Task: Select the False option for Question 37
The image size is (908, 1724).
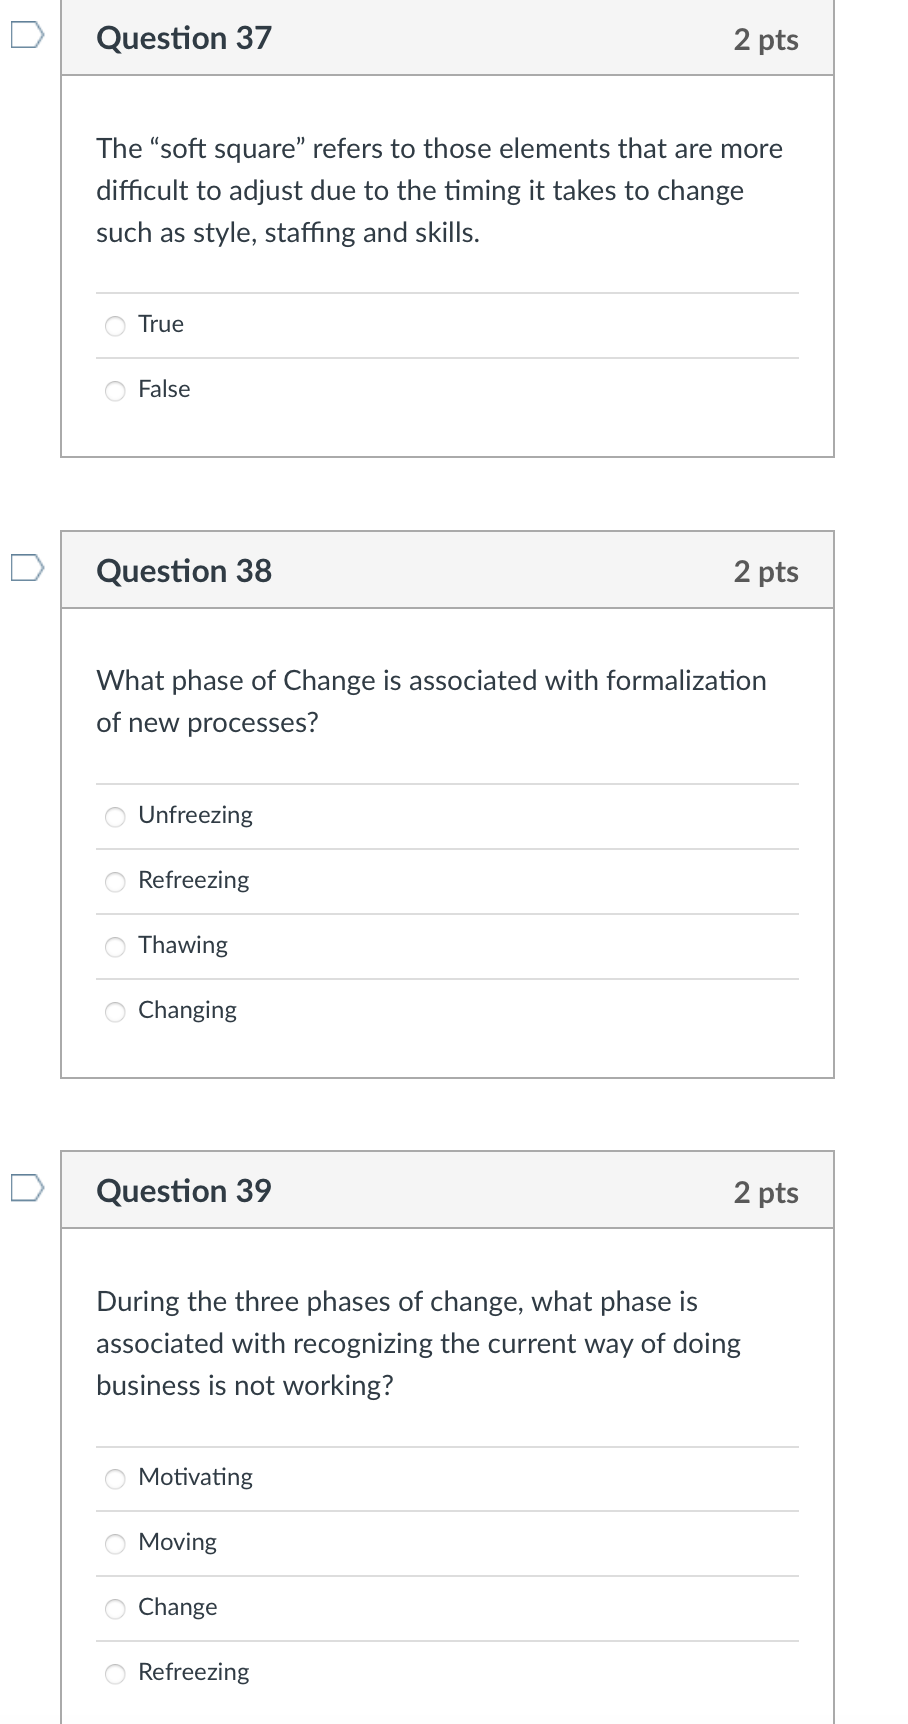Action: click(115, 391)
